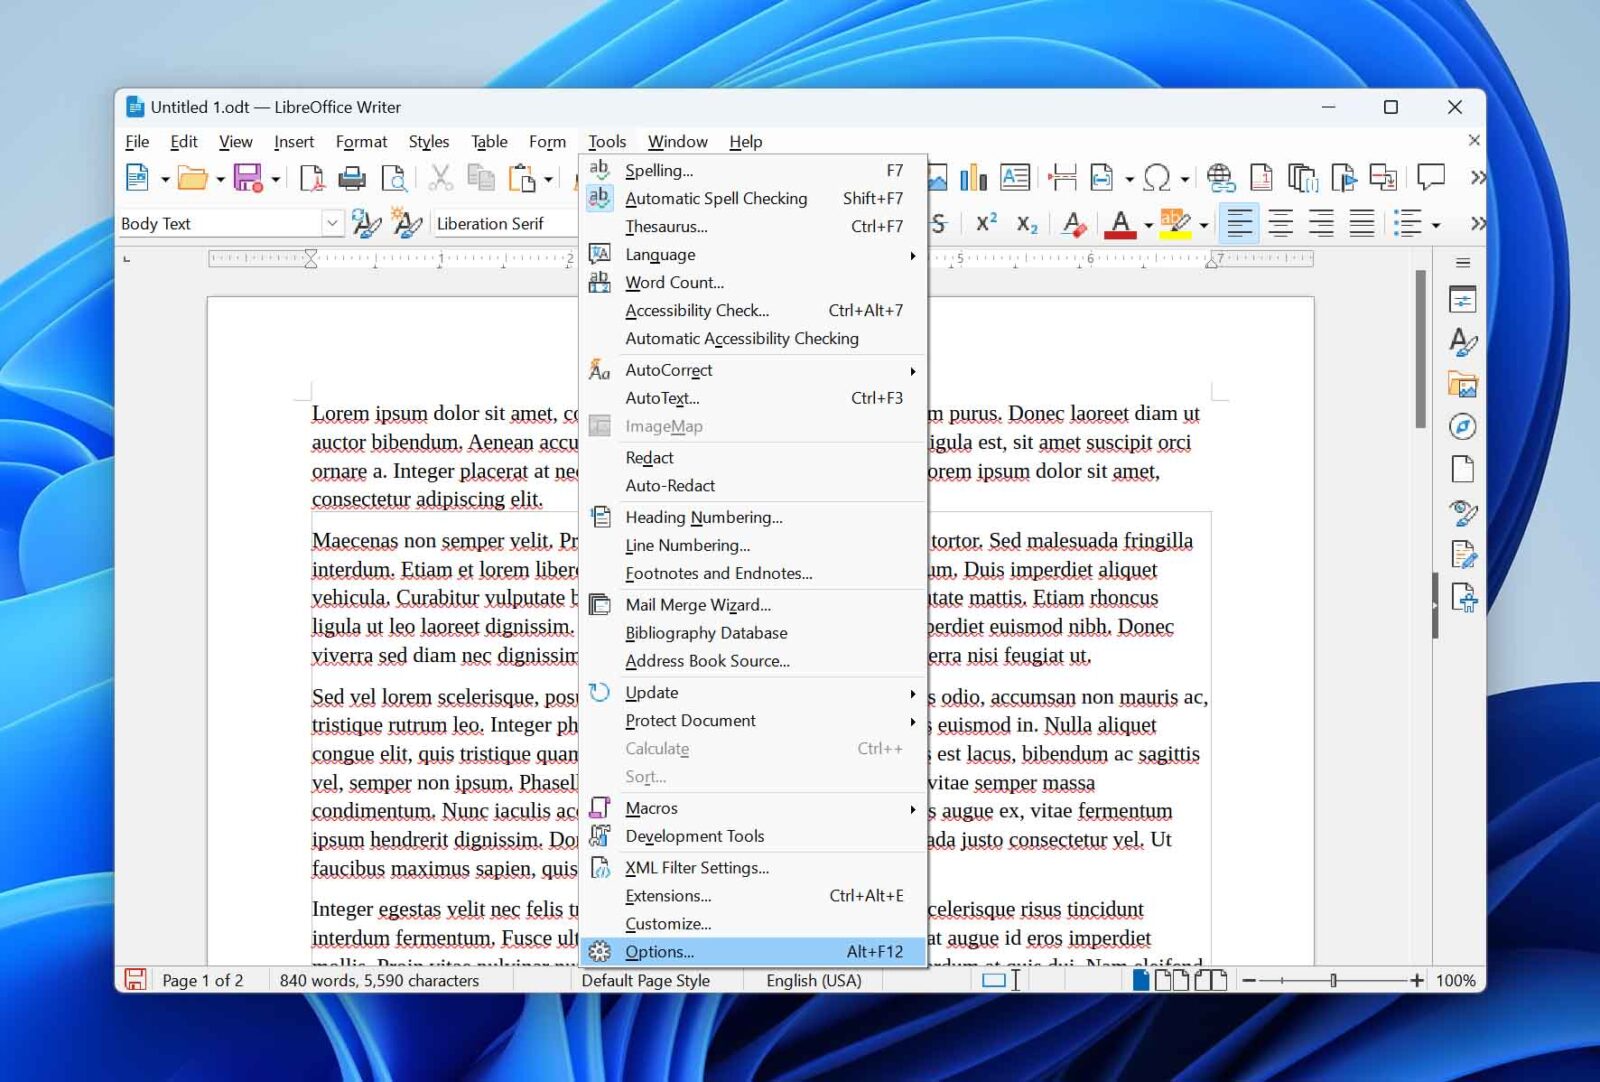Viewport: 1600px width, 1082px height.
Task: Open the Insert Special Character dialog
Action: (1159, 178)
